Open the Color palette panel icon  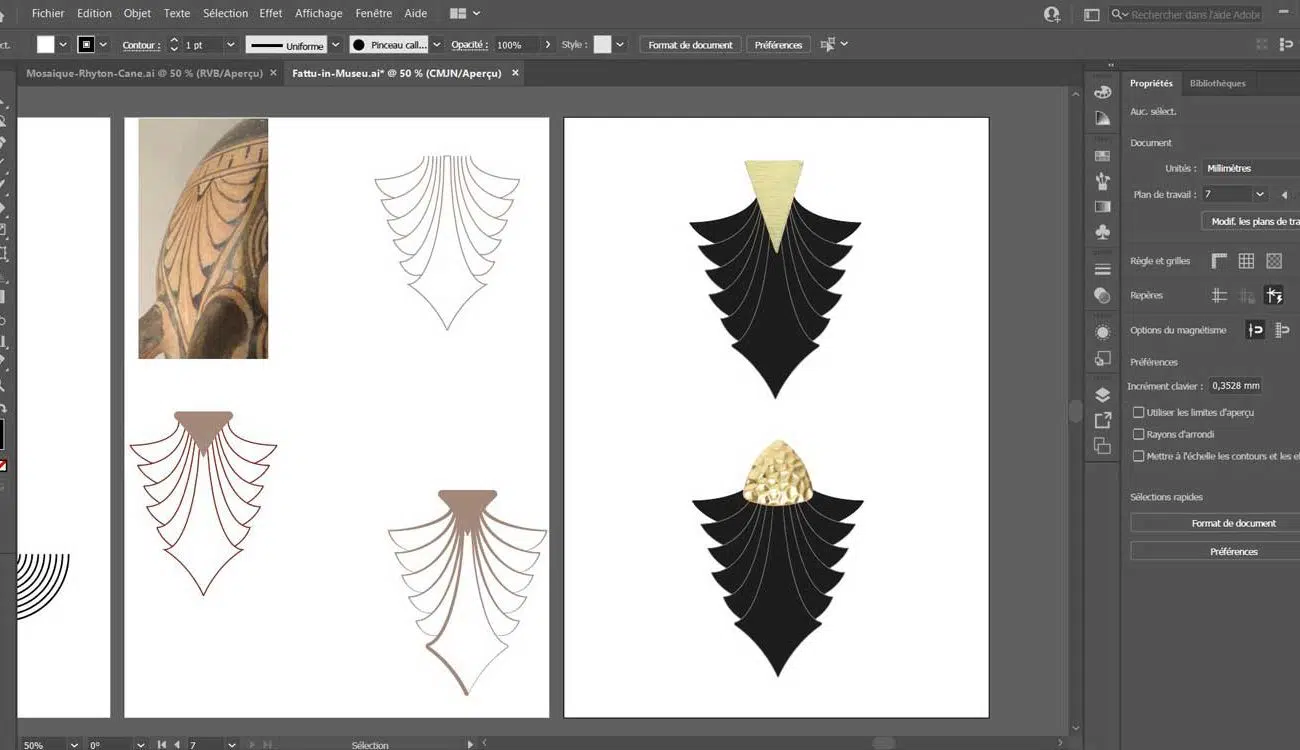(x=1102, y=92)
